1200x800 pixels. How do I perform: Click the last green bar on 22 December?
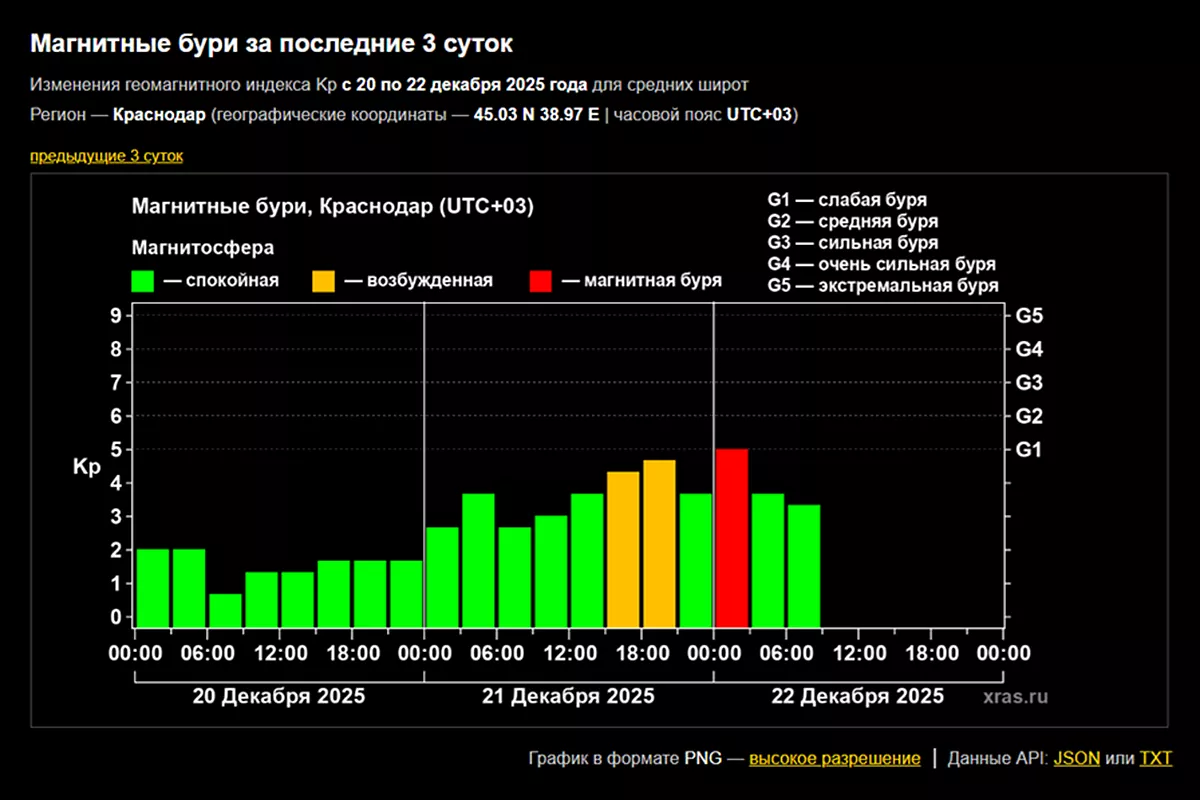pos(804,565)
